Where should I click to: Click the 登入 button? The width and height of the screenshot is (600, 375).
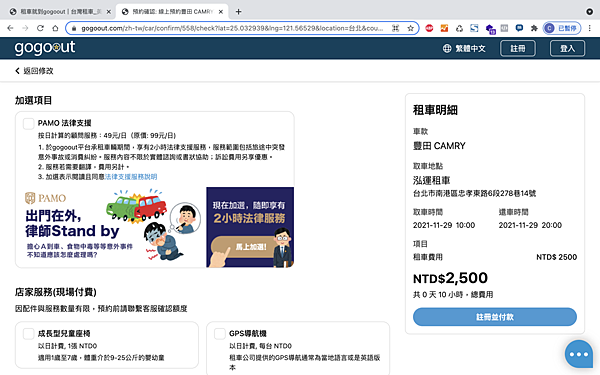(x=567, y=49)
